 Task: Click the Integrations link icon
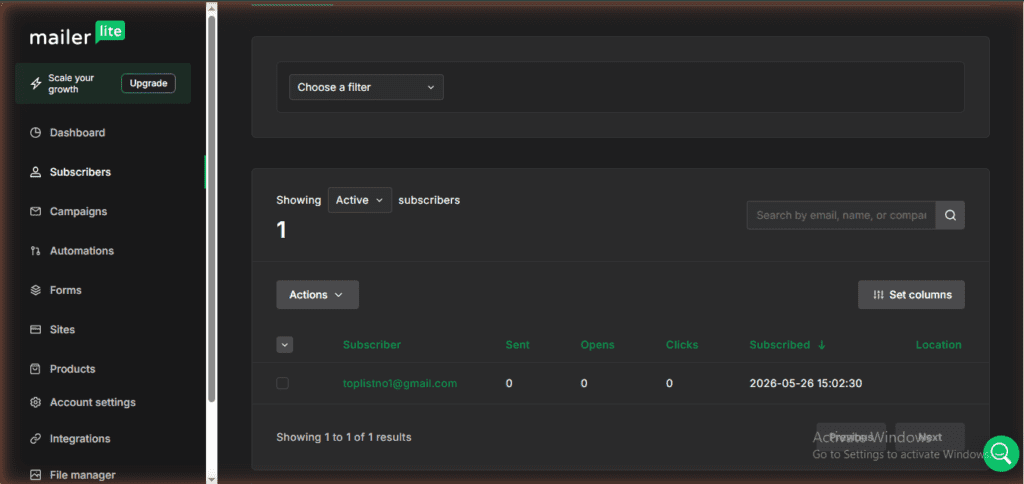(x=36, y=439)
